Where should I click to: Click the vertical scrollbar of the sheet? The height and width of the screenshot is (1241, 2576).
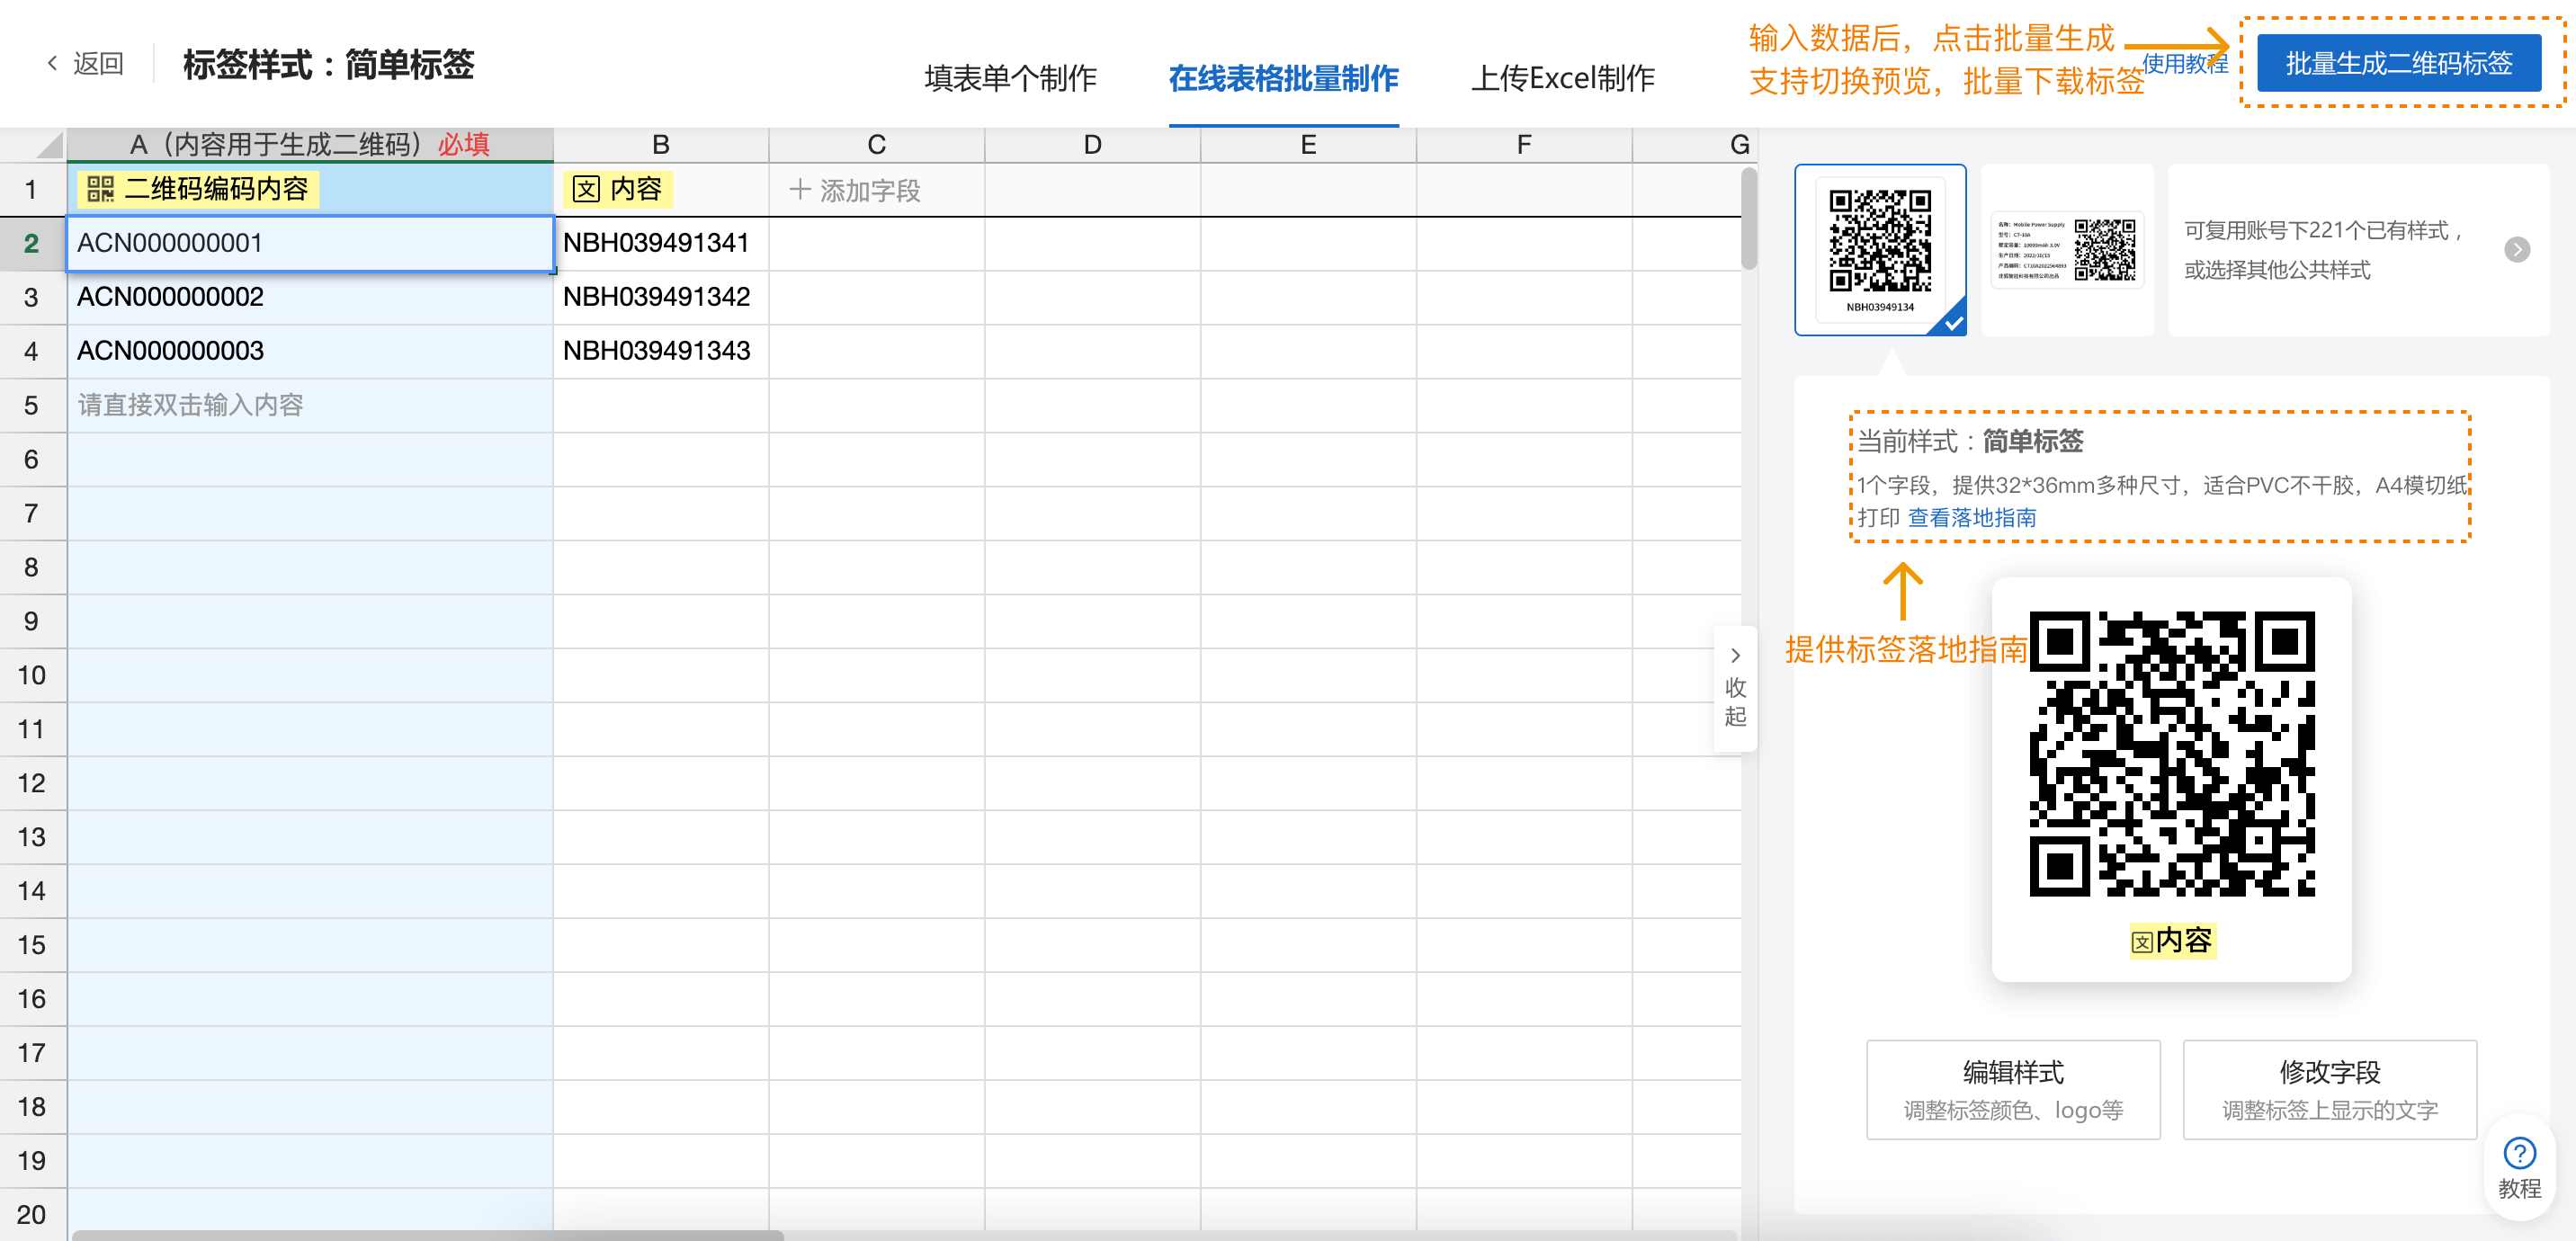point(1748,220)
